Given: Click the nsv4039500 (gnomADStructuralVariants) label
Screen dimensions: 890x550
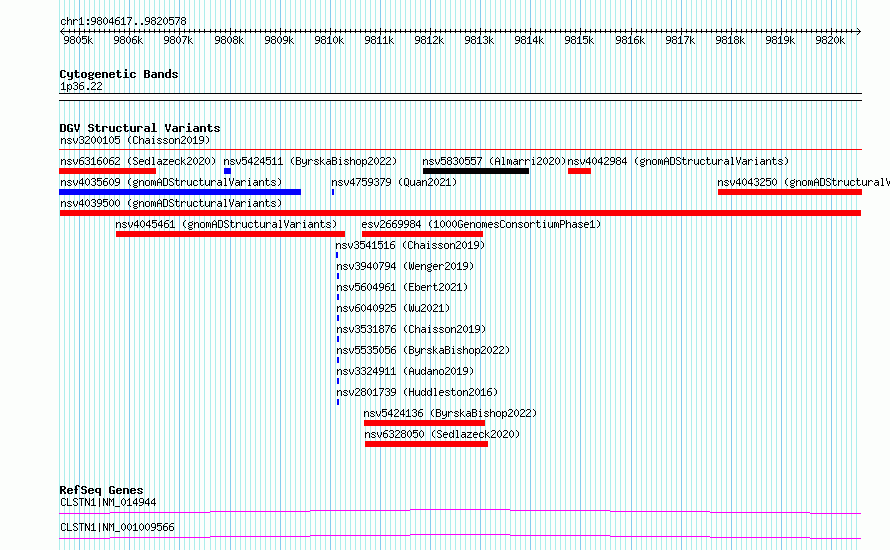Looking at the screenshot, I should 171,203.
